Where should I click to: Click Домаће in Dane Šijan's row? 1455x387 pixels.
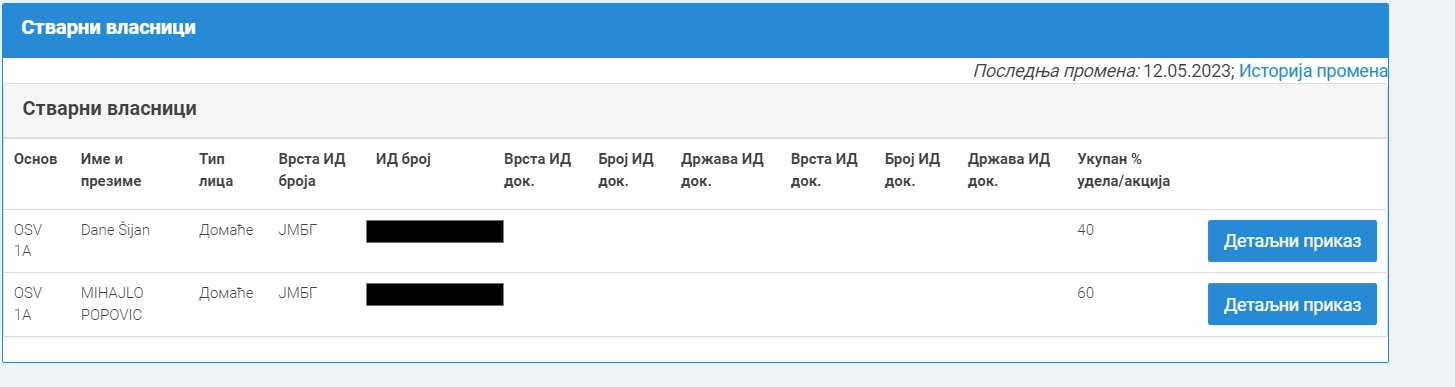pos(227,230)
